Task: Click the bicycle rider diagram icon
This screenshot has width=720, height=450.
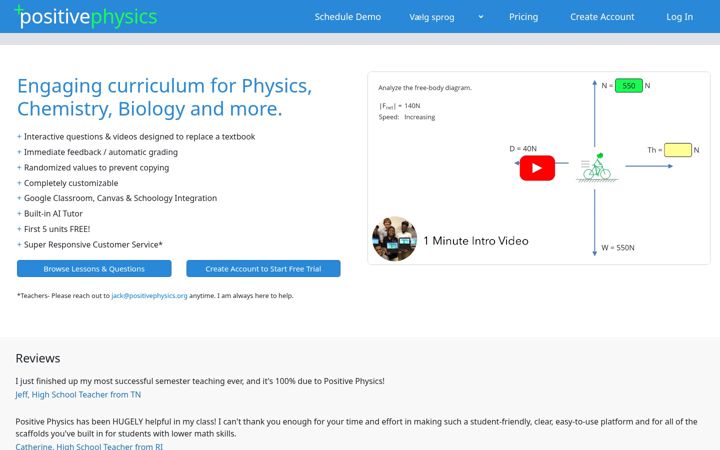Action: (597, 167)
